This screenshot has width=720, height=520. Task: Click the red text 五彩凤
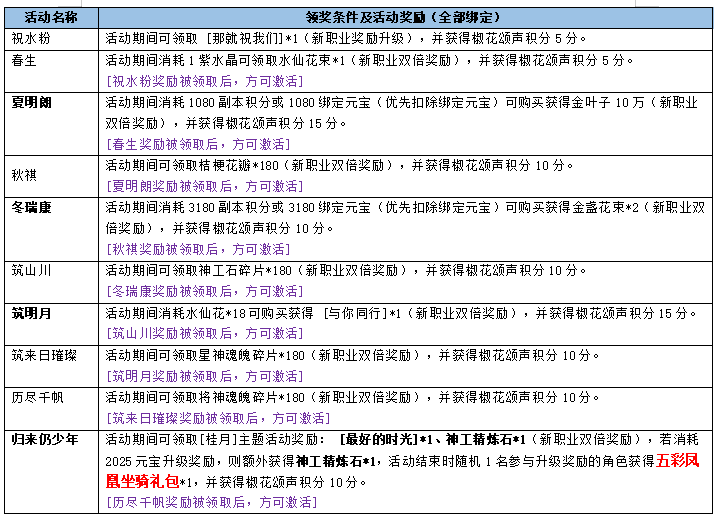click(677, 460)
